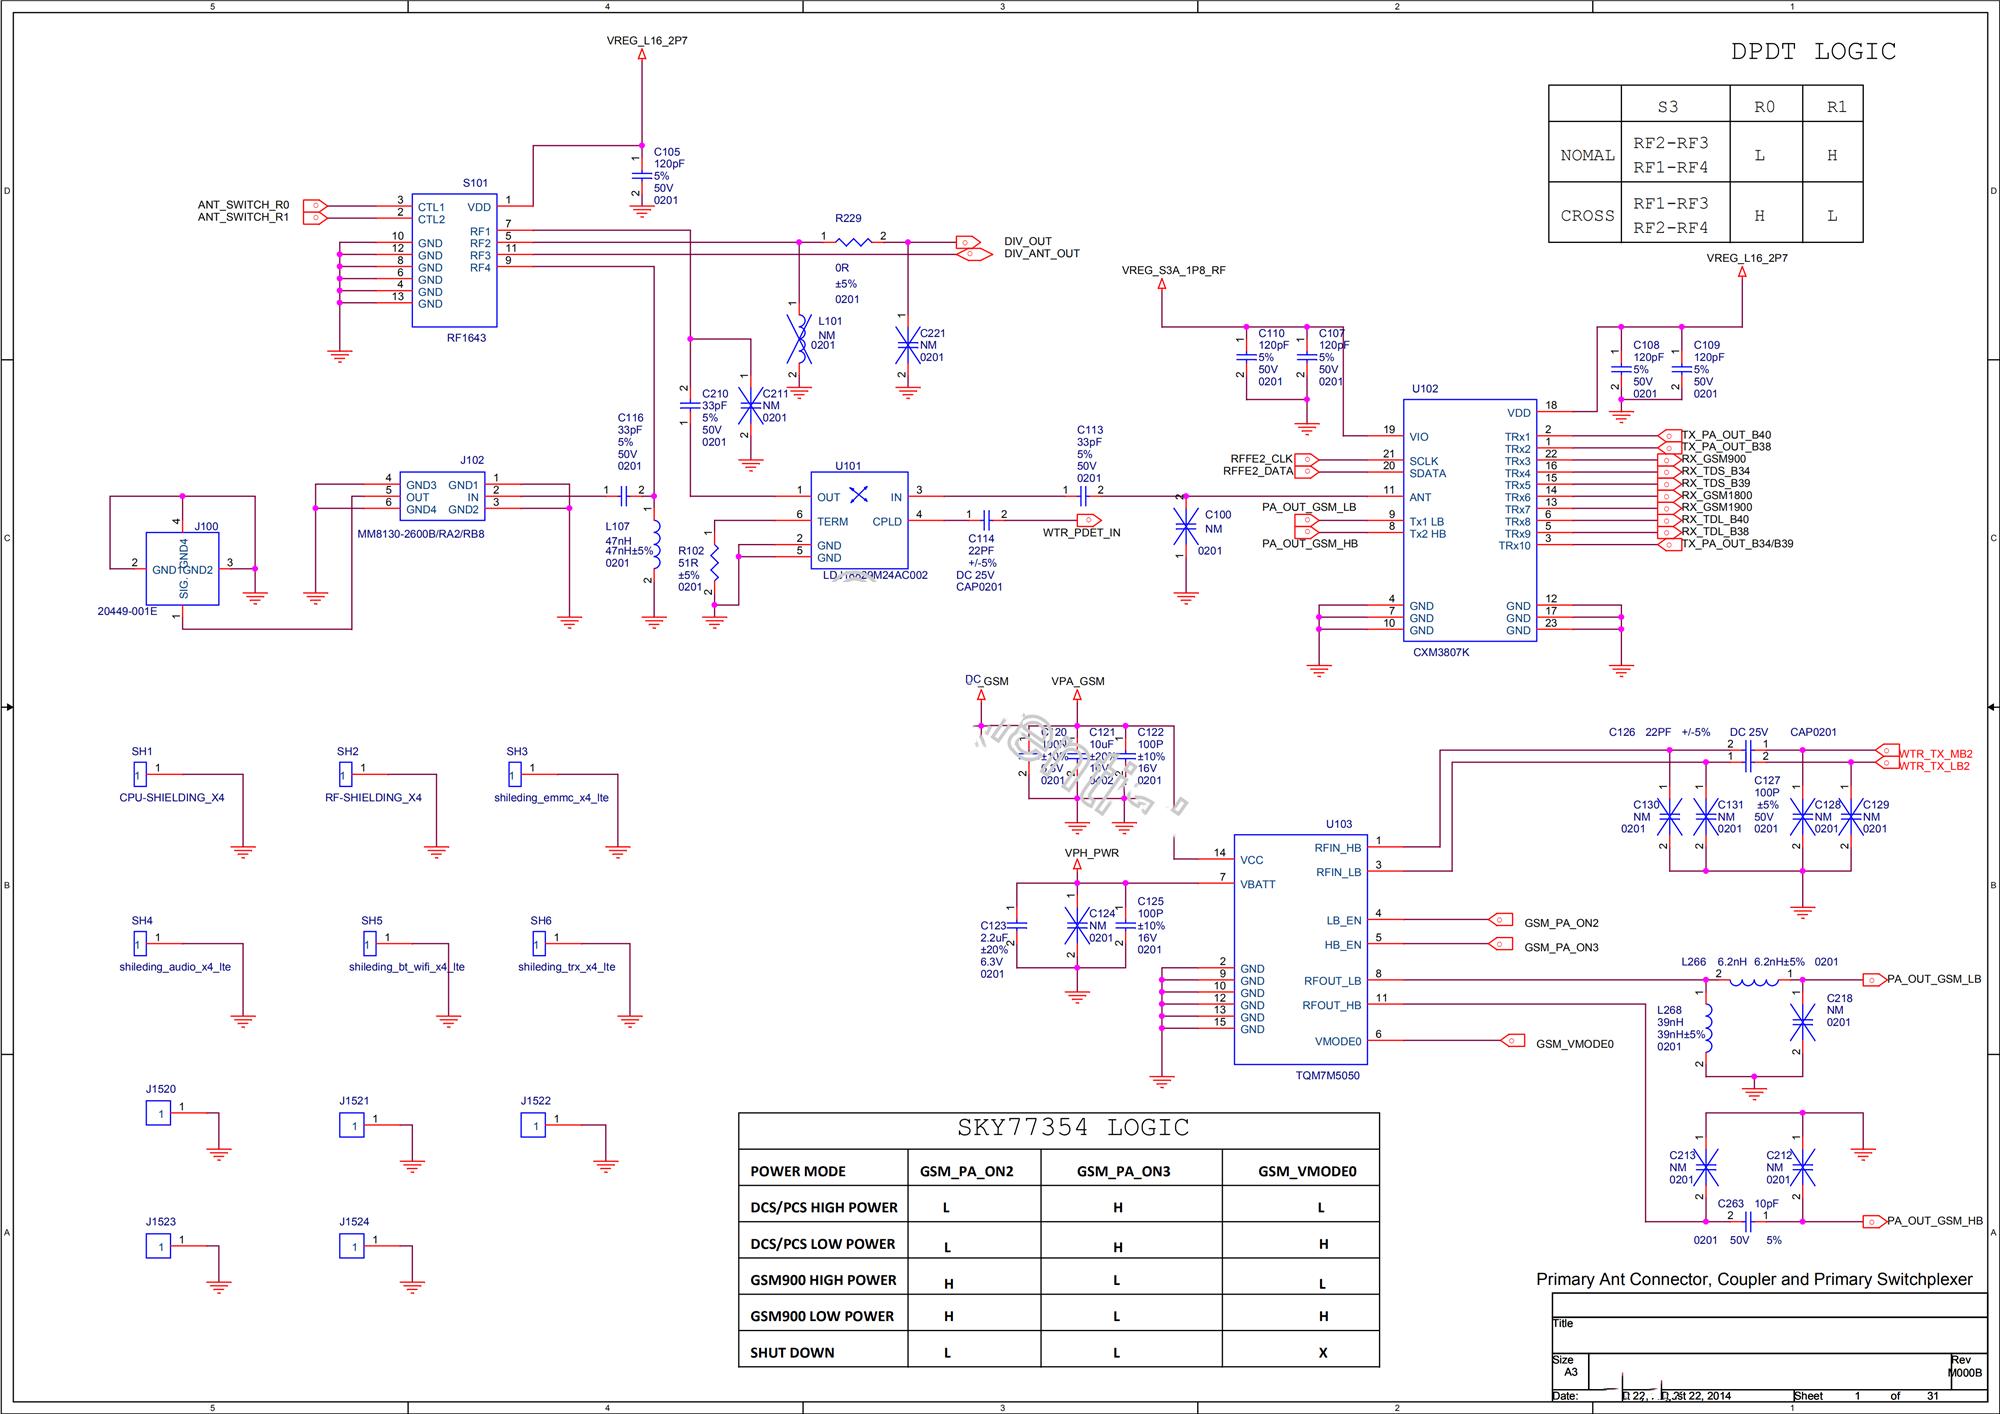Select the J102 MM8130 connector block
The width and height of the screenshot is (2000, 1414).
(x=442, y=497)
